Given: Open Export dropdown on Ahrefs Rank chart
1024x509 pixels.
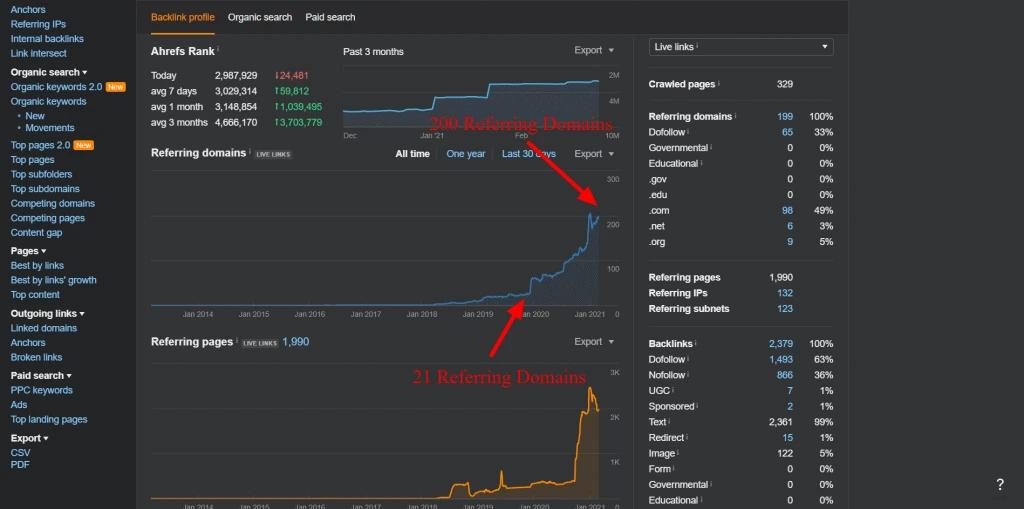Looking at the screenshot, I should [594, 50].
